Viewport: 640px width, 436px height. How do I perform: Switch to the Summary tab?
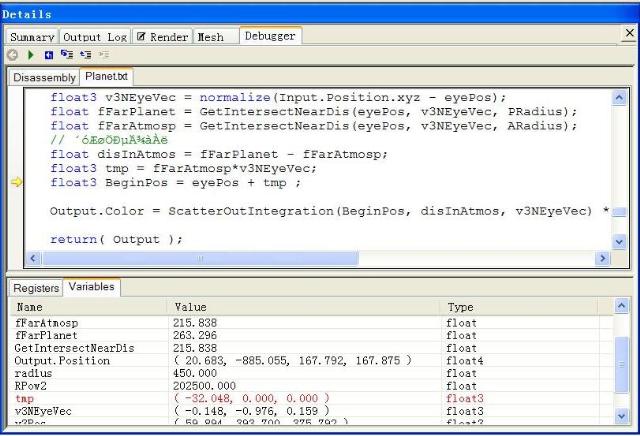tap(32, 37)
